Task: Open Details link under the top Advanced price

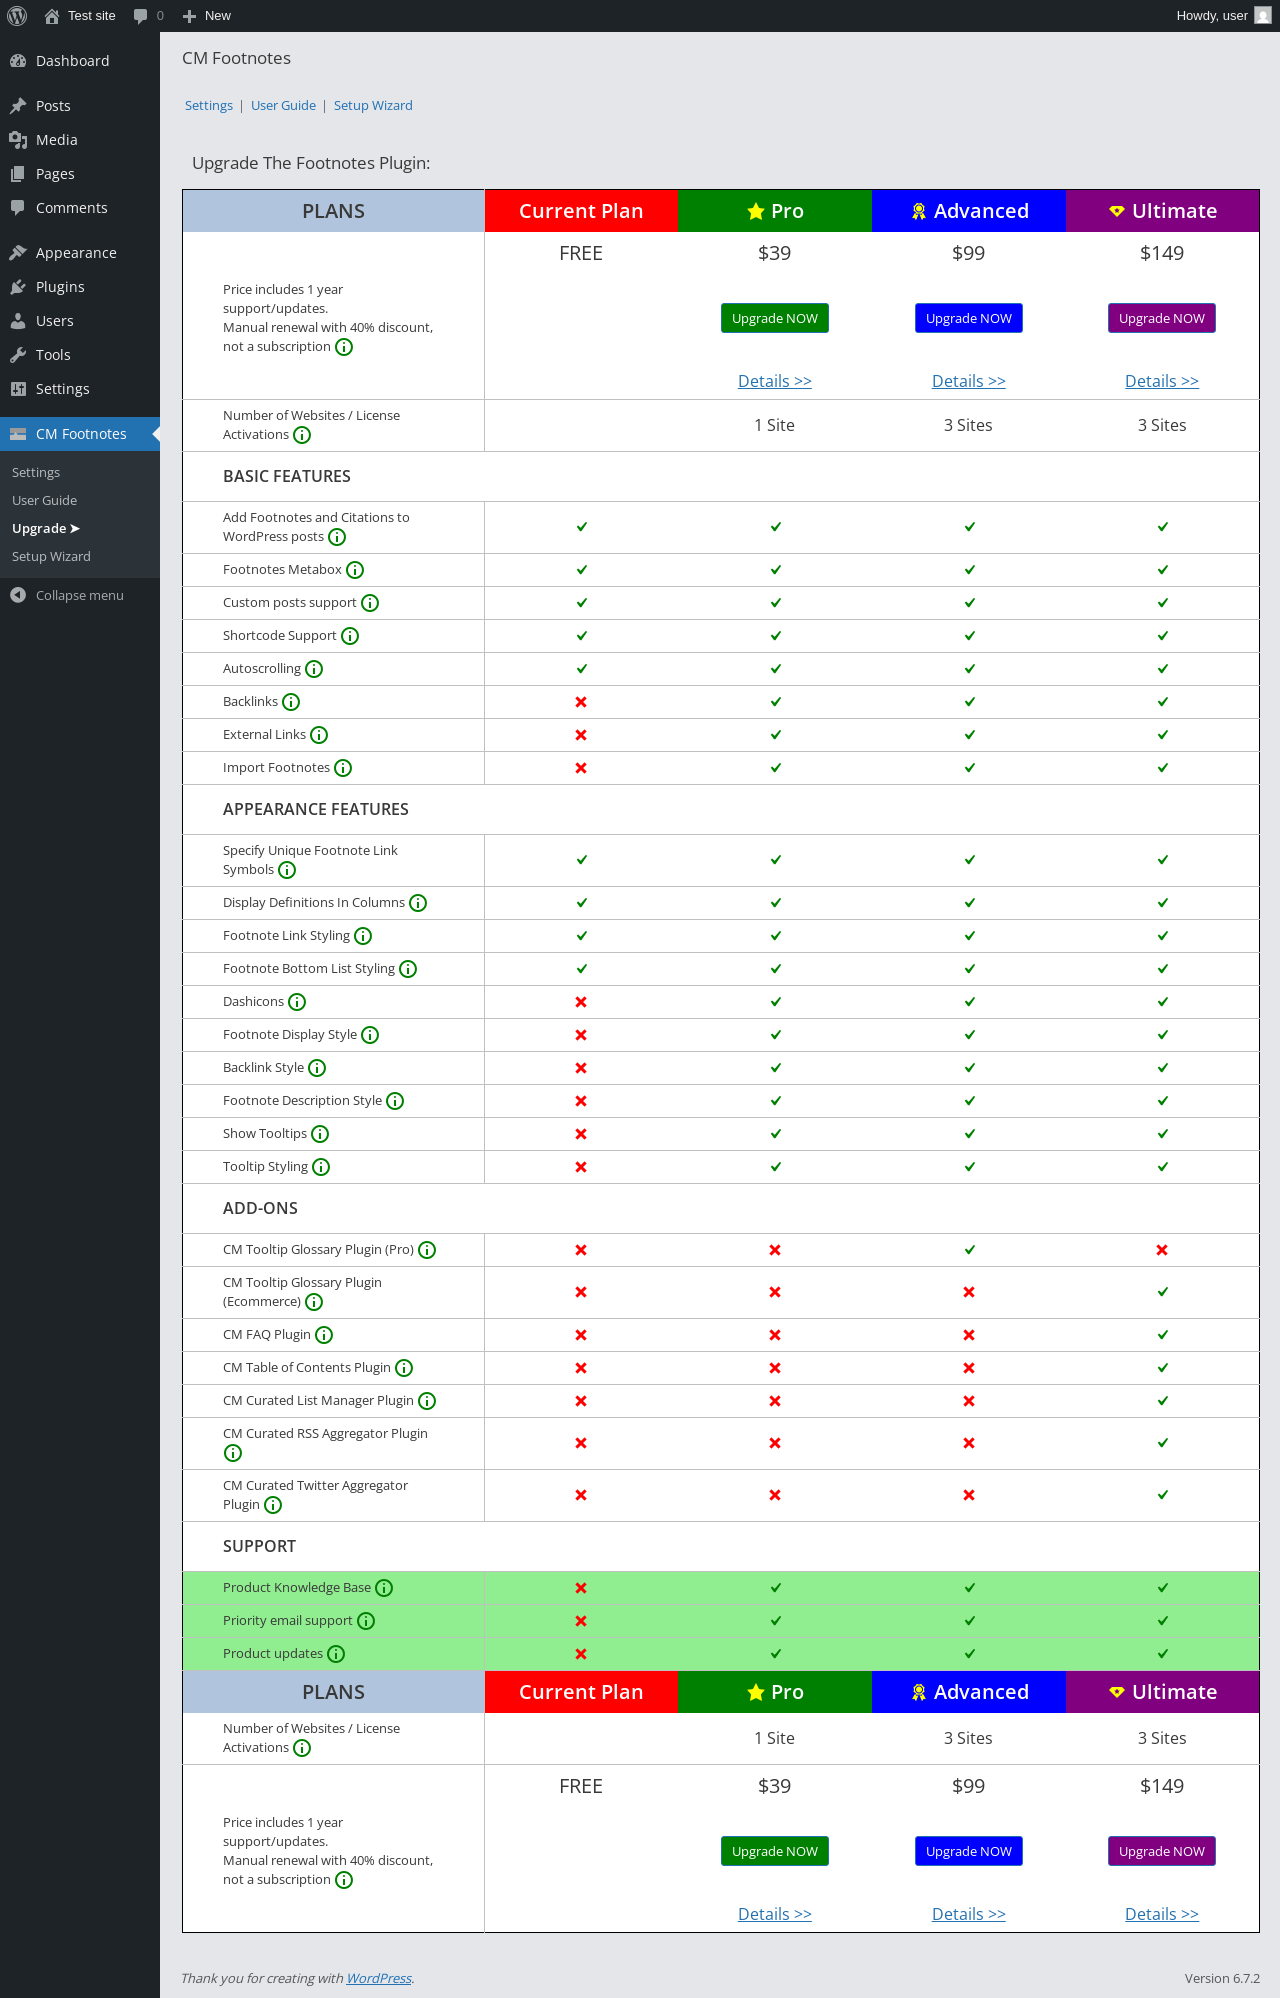Action: (x=969, y=381)
